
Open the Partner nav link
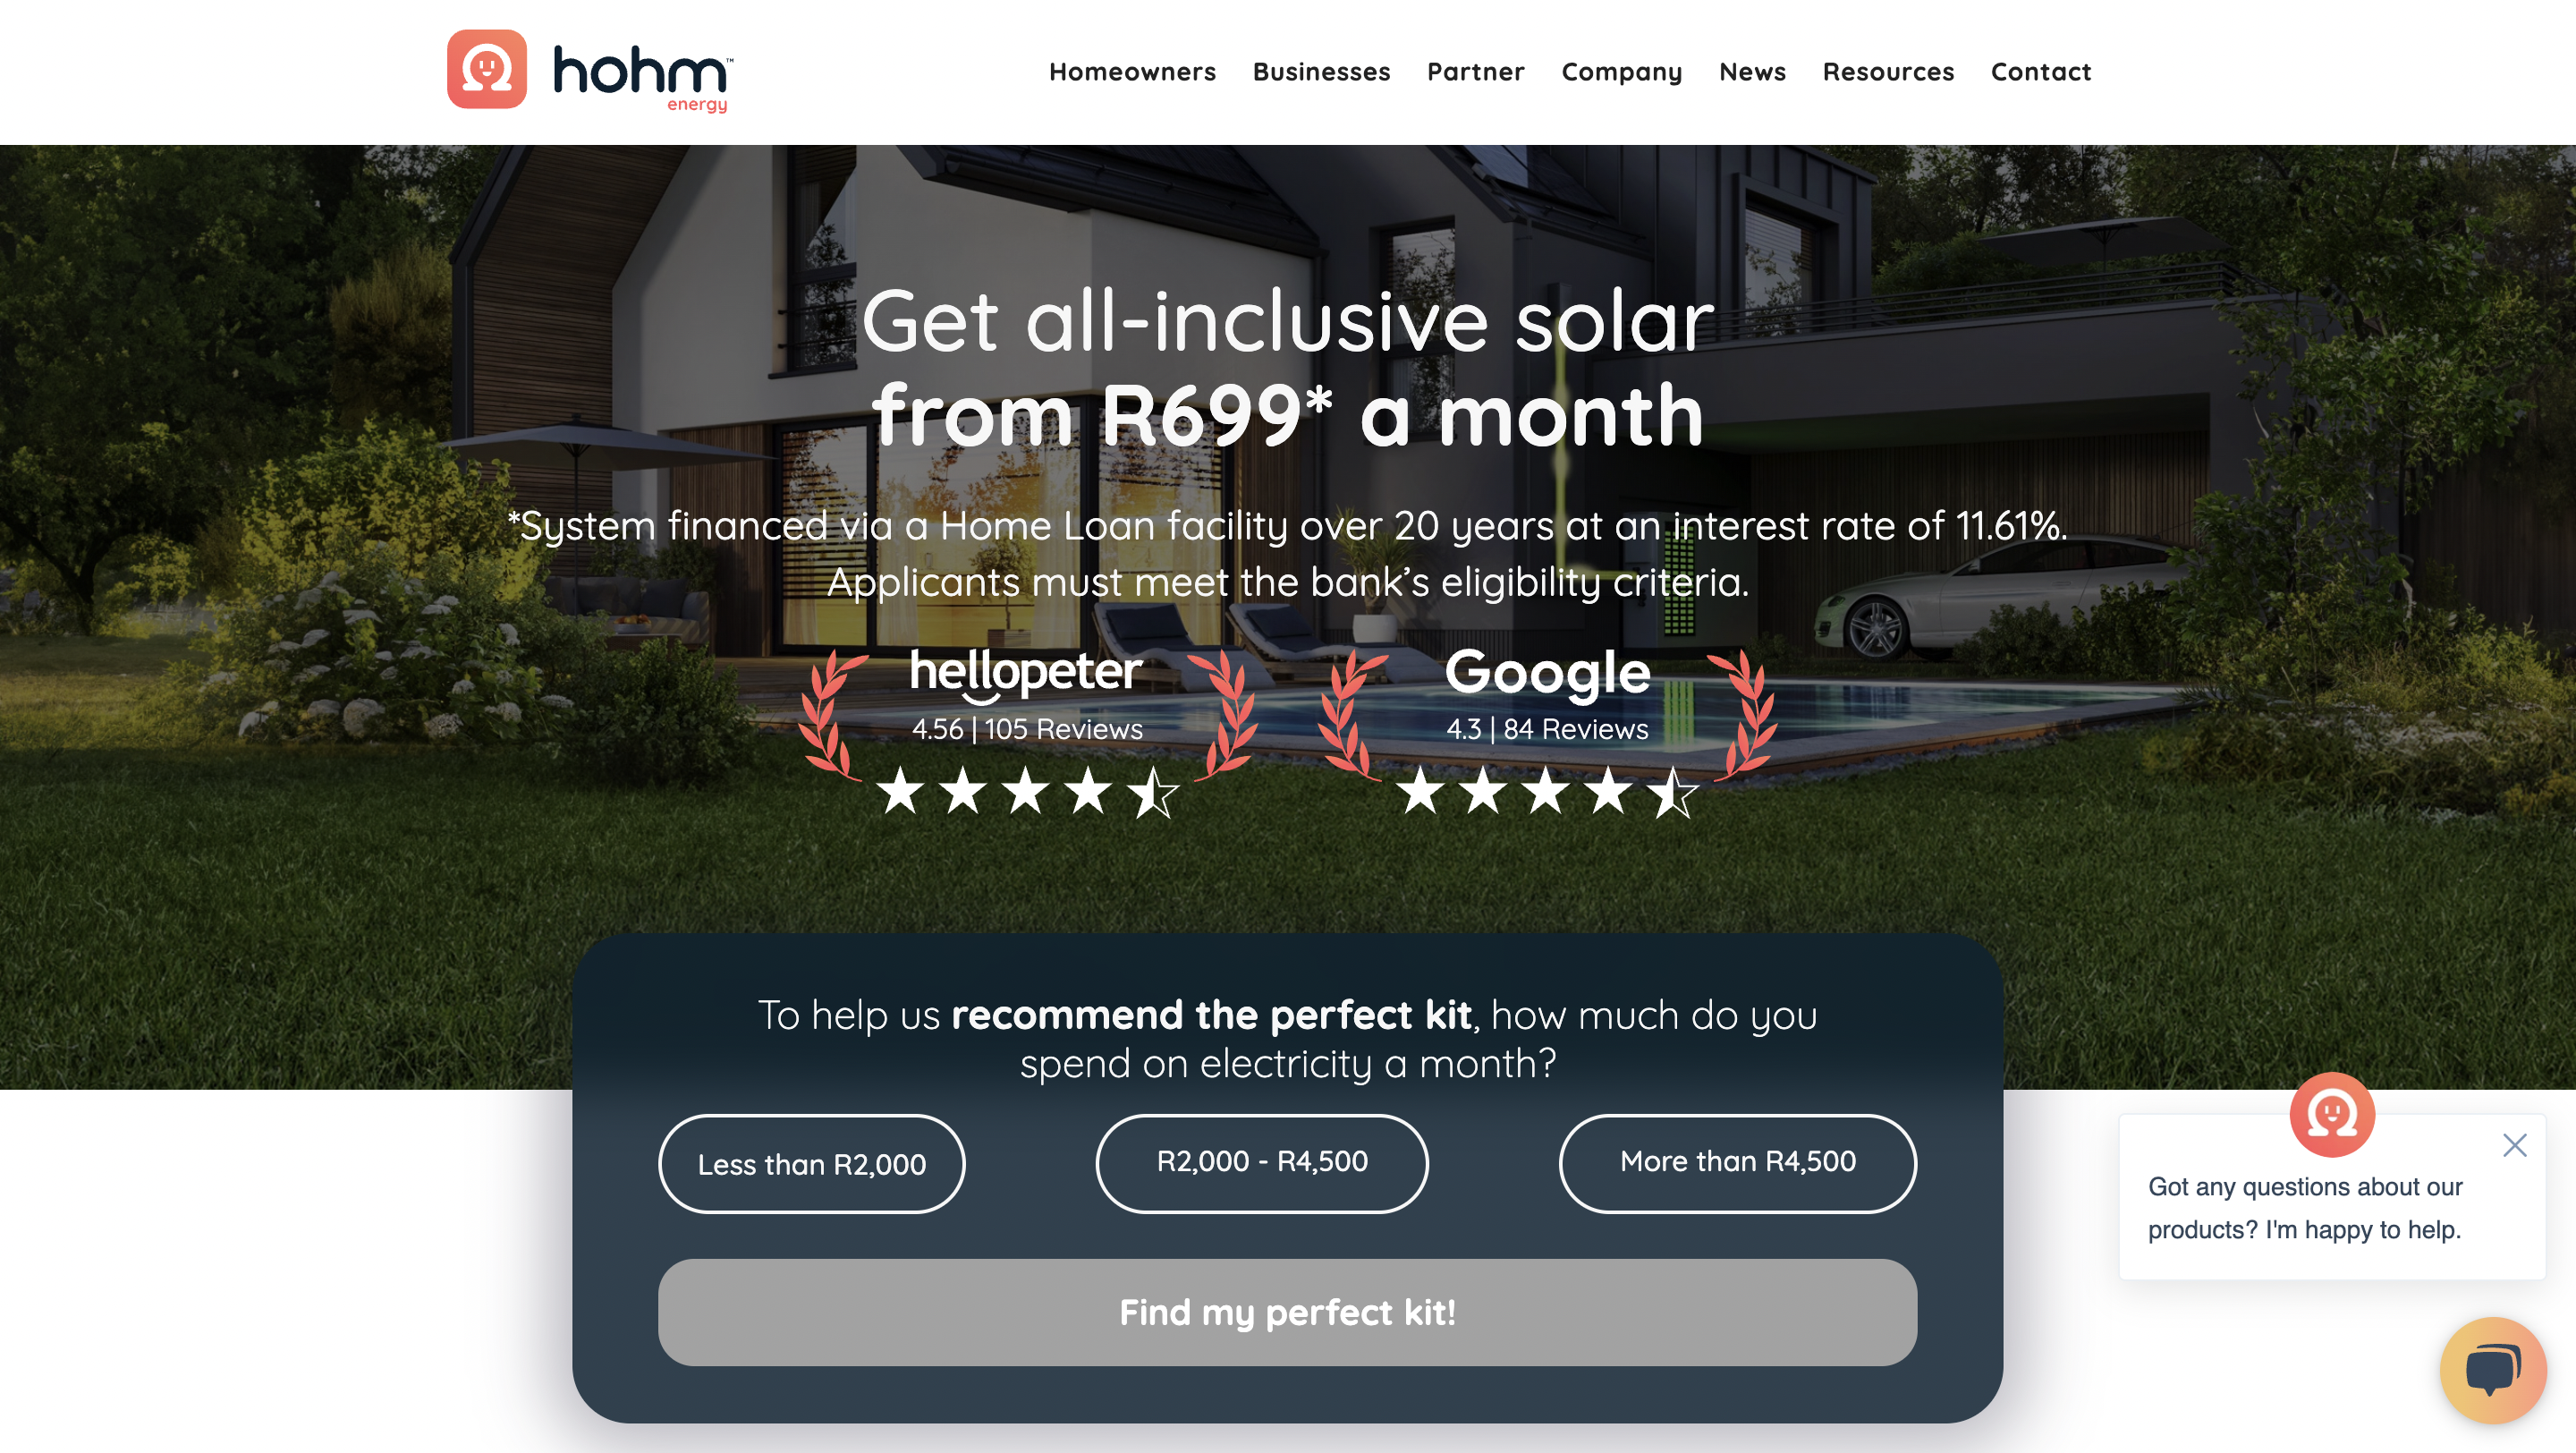[x=1475, y=72]
